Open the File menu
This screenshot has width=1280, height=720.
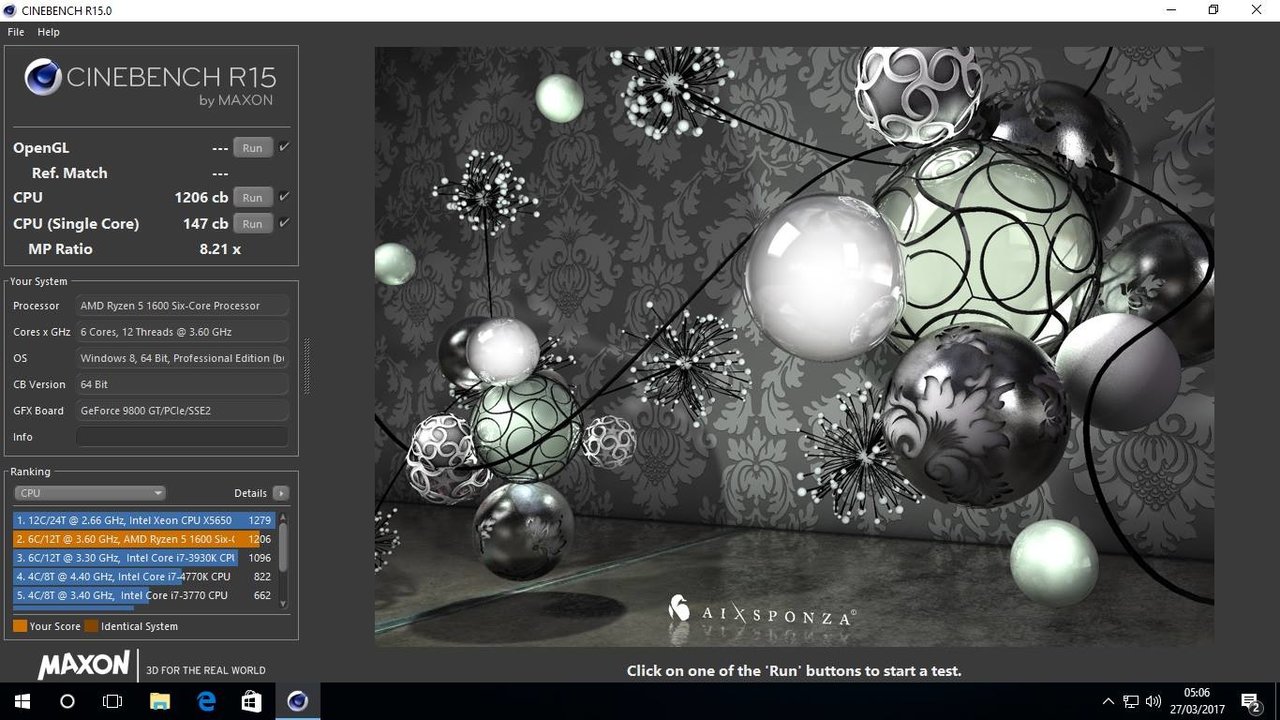tap(16, 32)
